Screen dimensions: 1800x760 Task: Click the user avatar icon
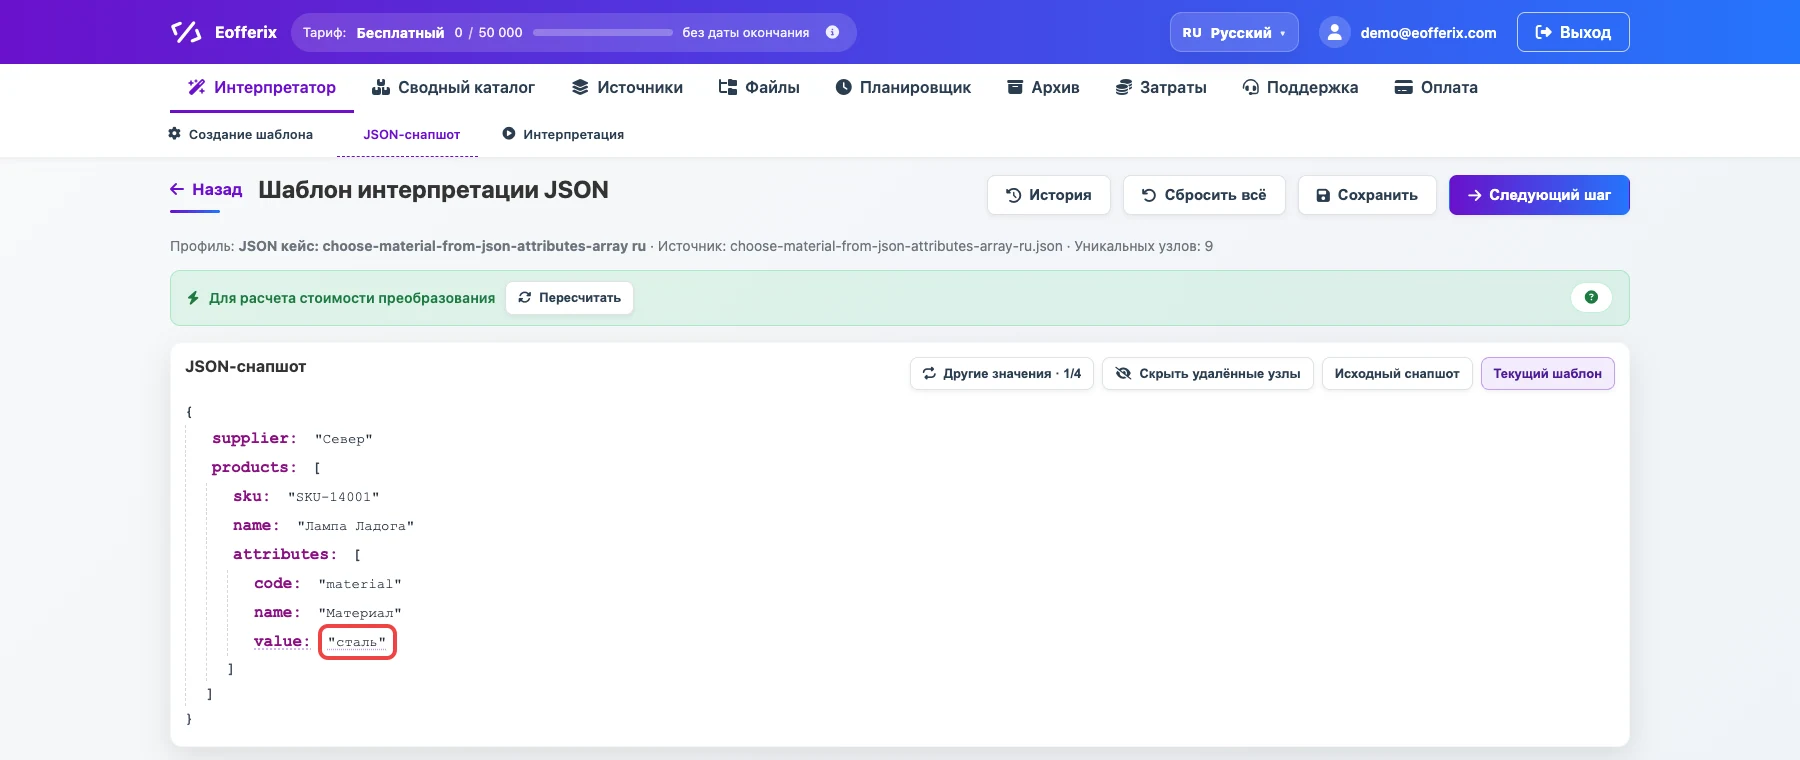1334,32
